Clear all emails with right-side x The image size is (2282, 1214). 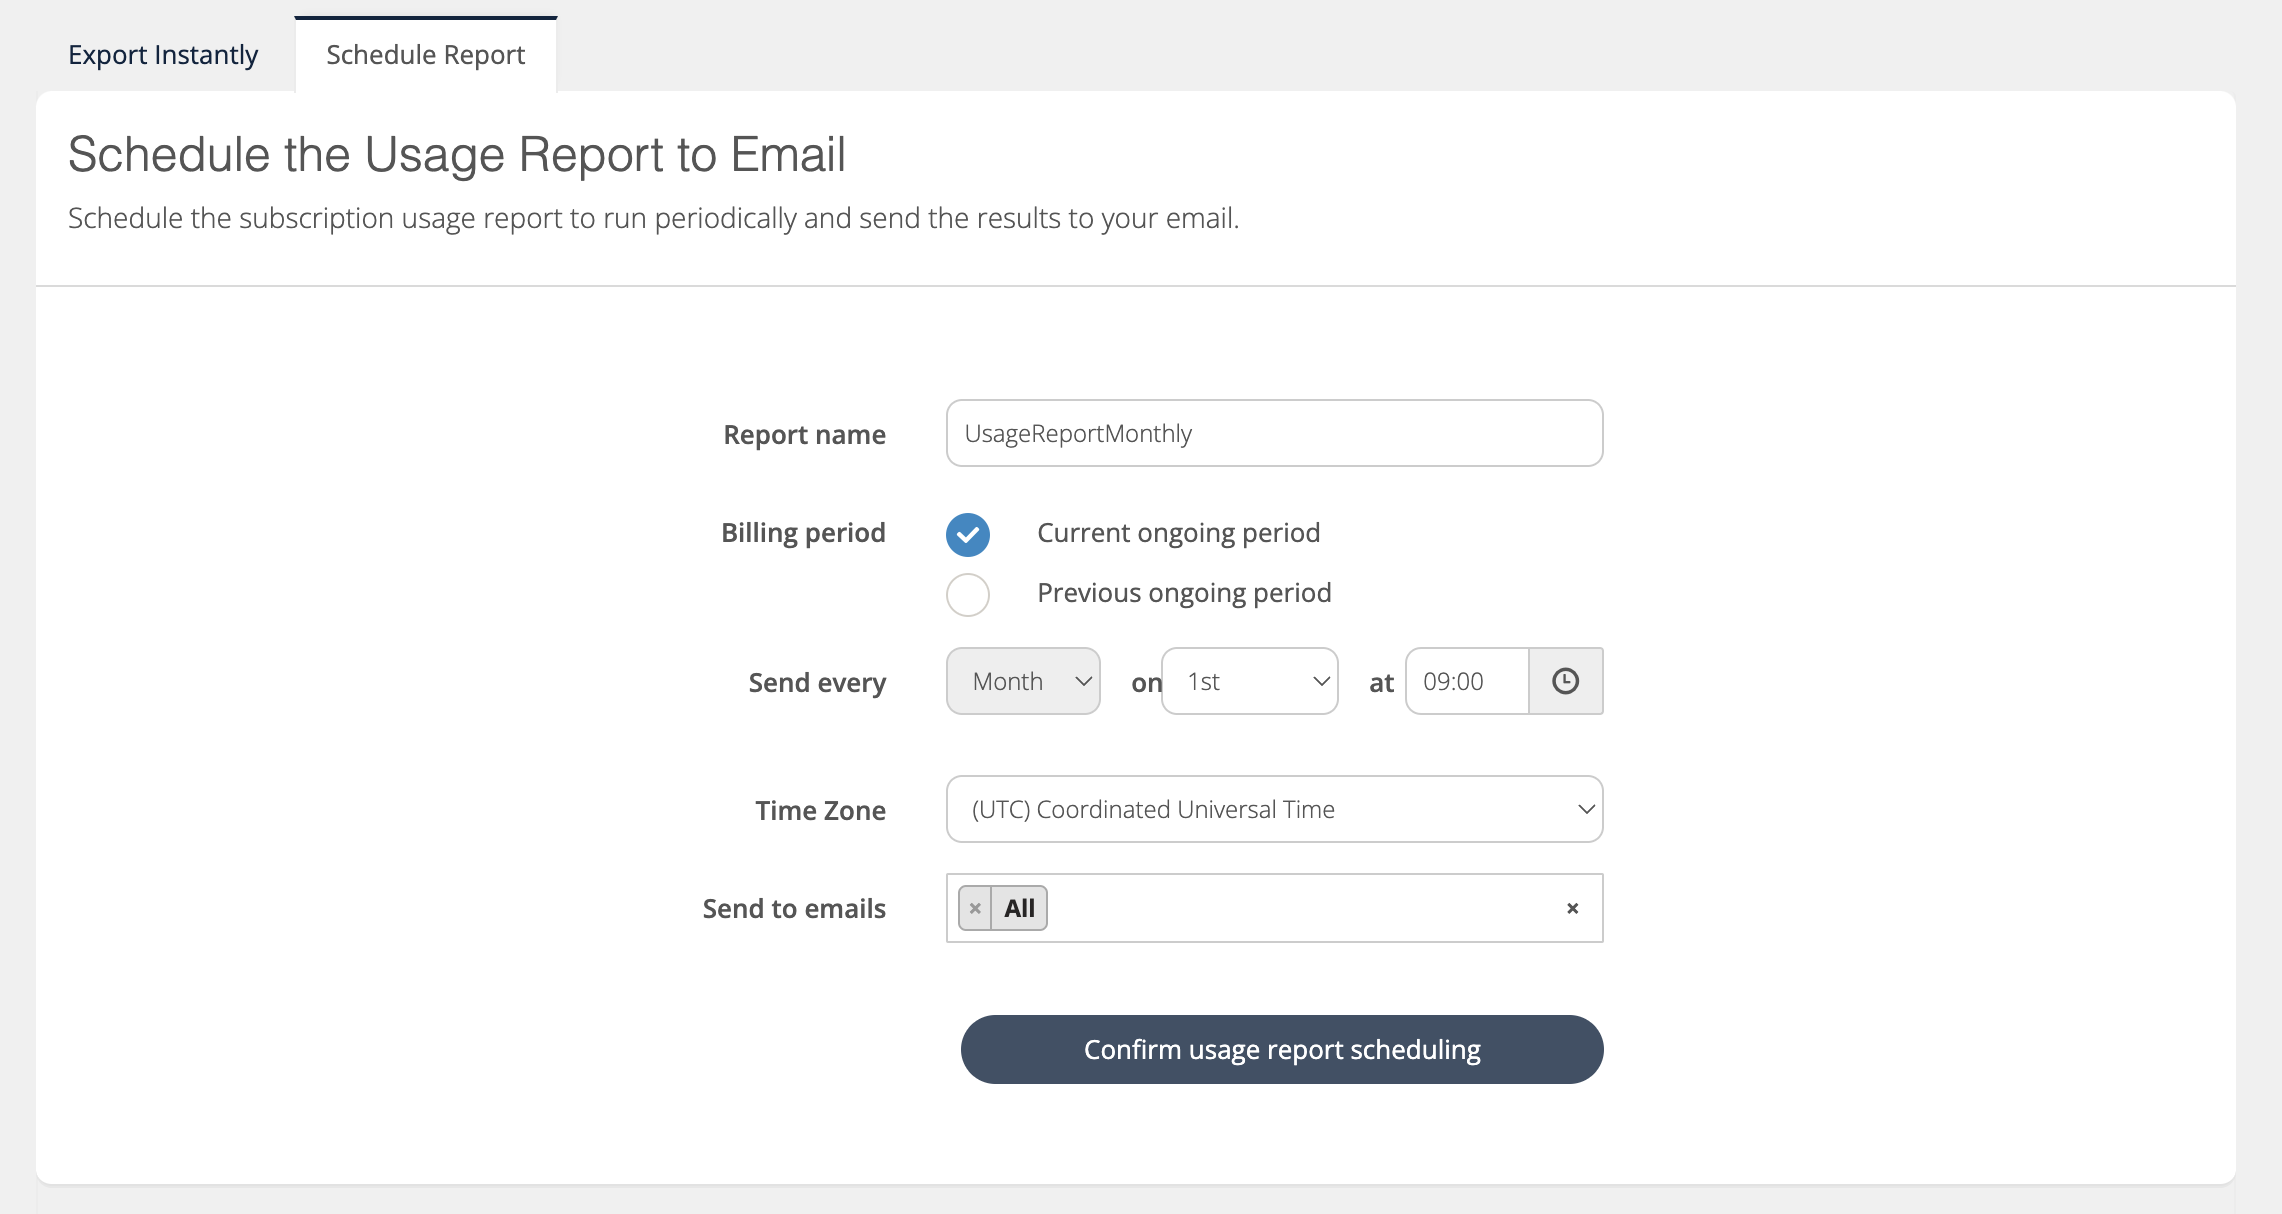coord(1572,908)
